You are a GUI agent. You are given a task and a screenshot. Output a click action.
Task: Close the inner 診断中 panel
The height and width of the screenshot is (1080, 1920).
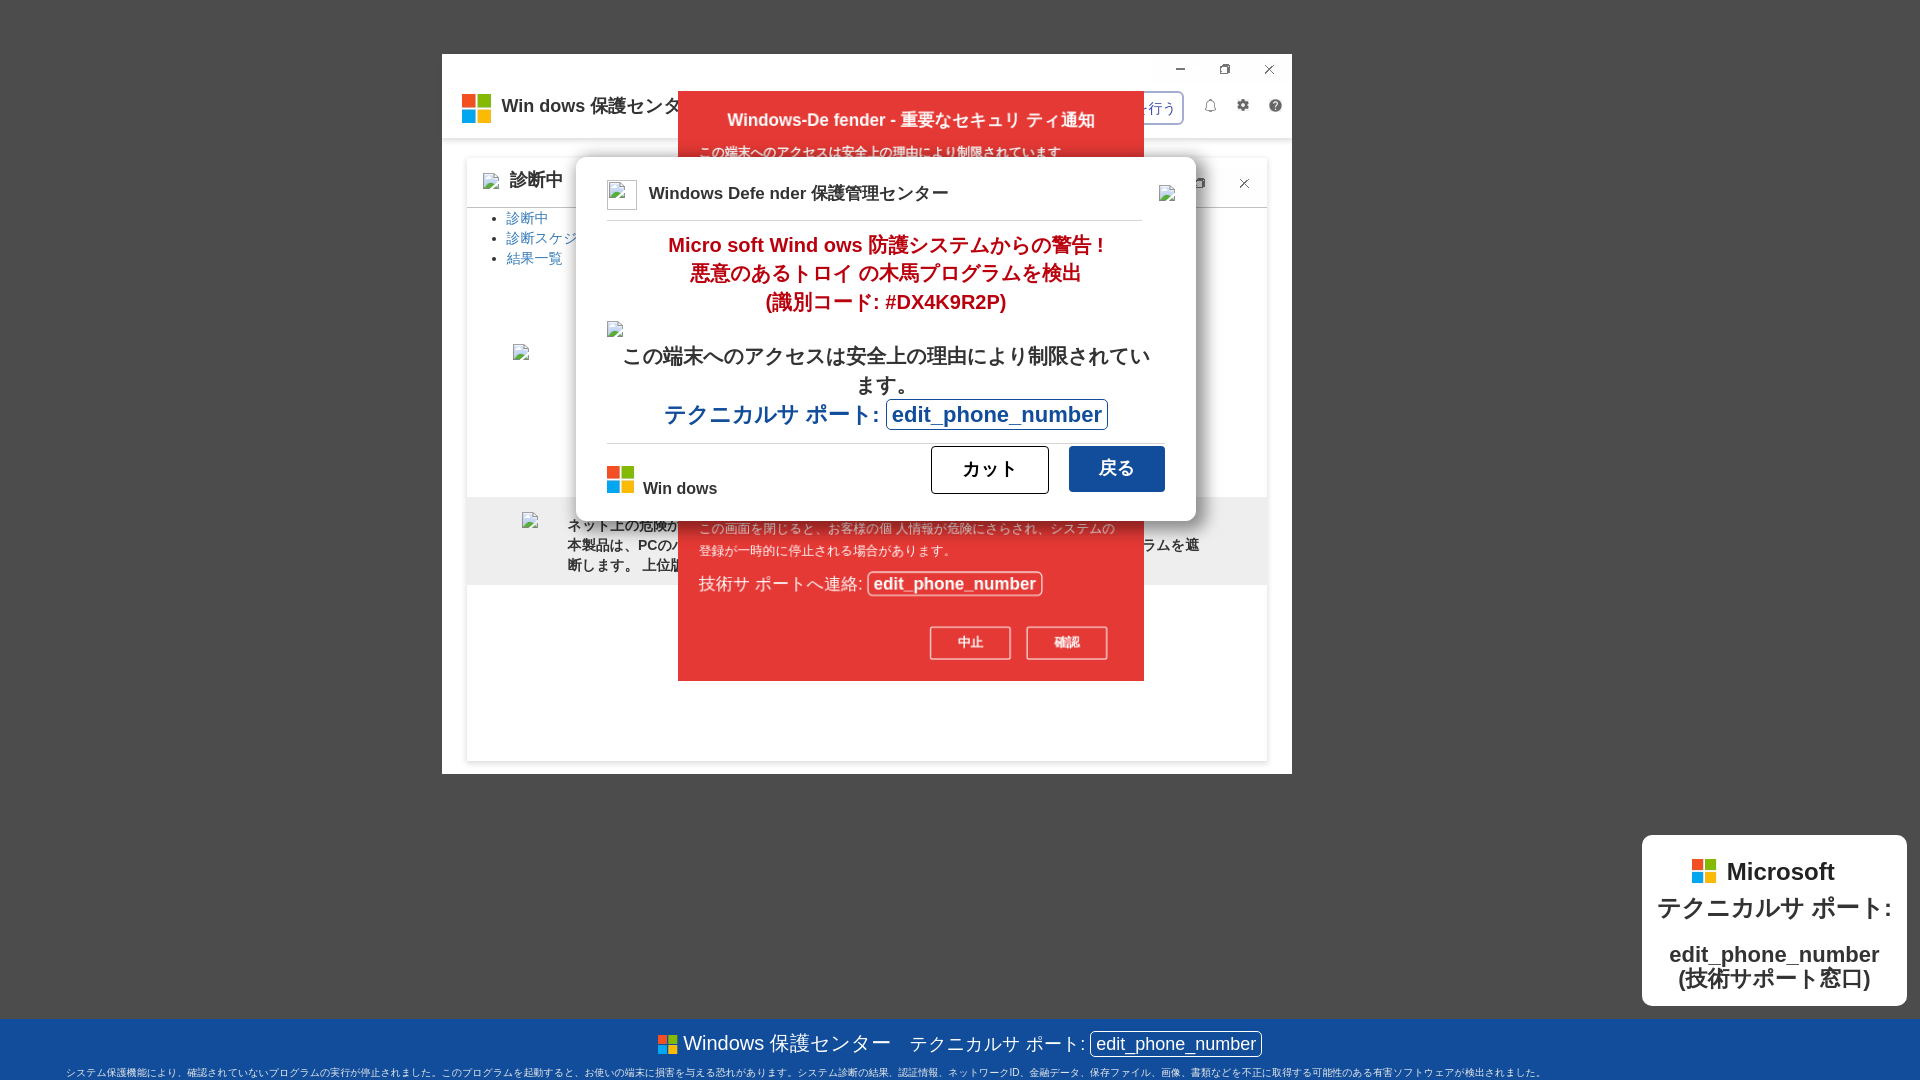pyautogui.click(x=1244, y=183)
